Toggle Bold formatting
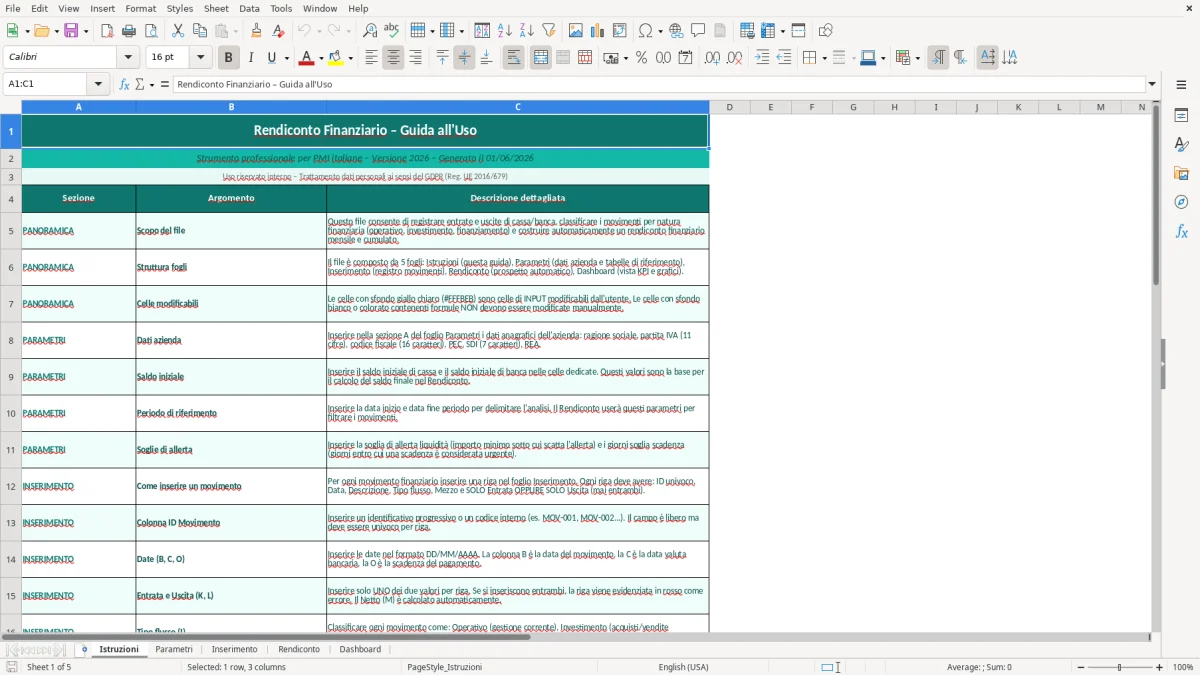The width and height of the screenshot is (1200, 675). point(229,58)
